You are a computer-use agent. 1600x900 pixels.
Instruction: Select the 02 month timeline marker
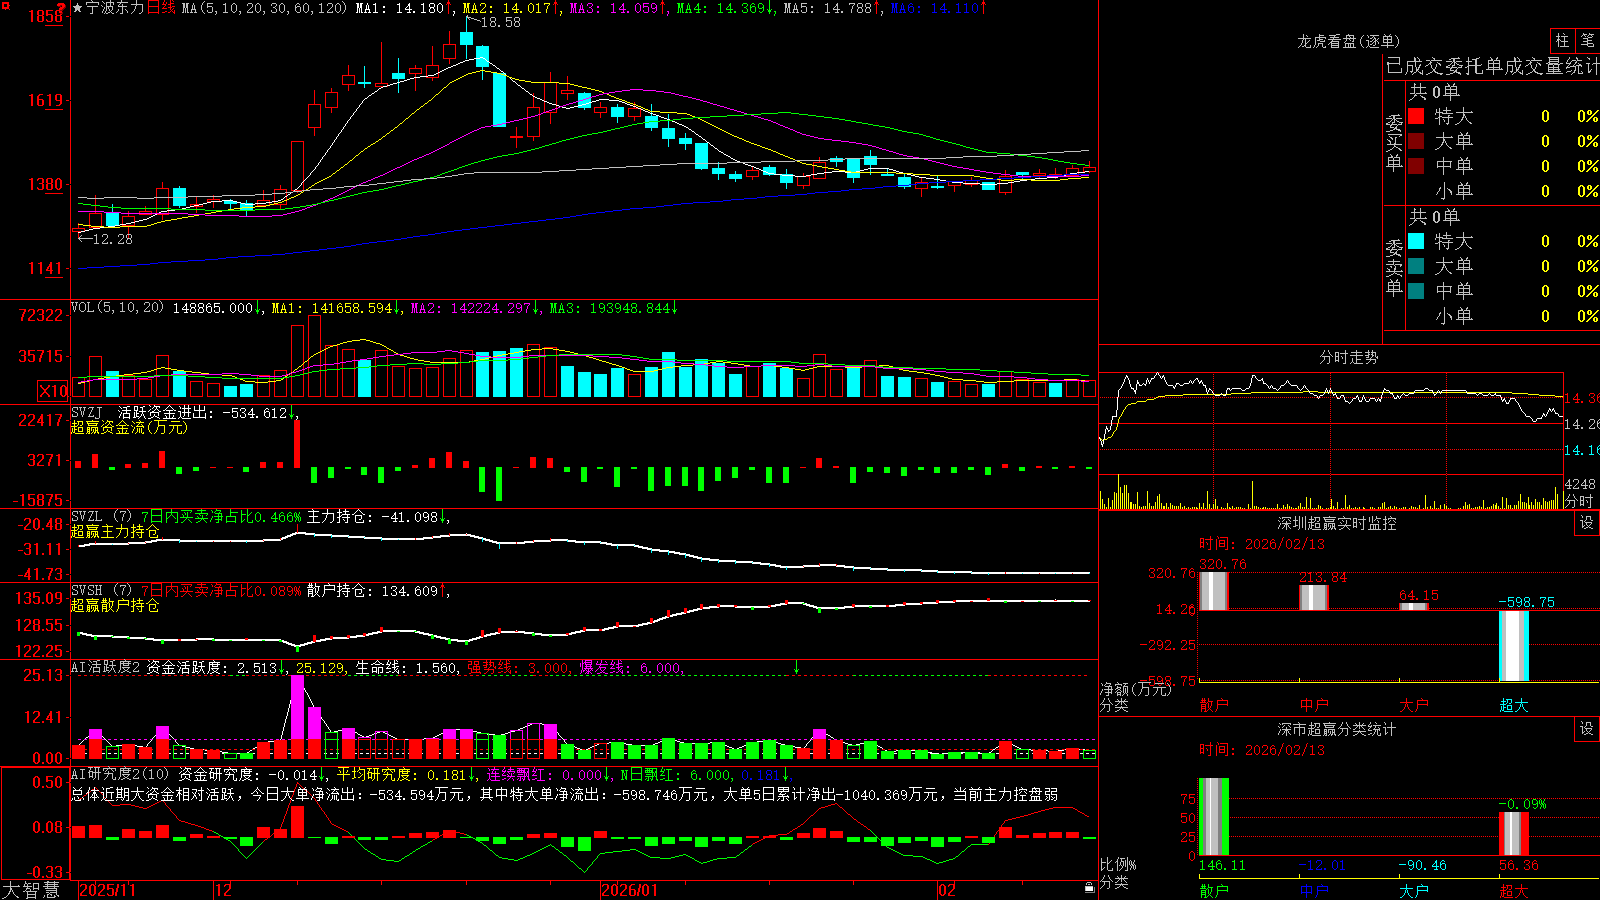(946, 890)
